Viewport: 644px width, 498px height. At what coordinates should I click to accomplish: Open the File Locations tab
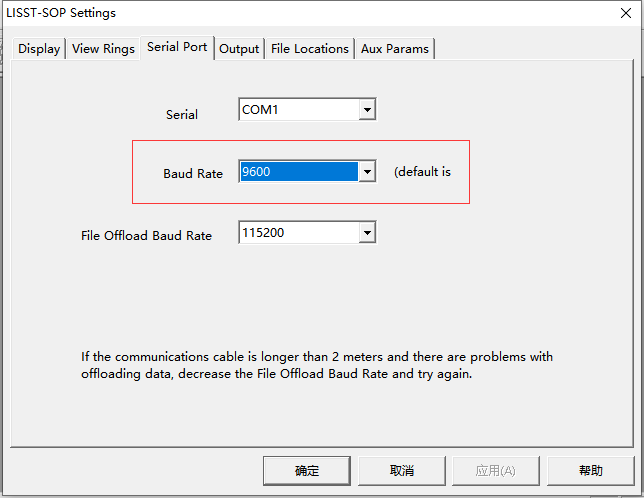(x=310, y=49)
